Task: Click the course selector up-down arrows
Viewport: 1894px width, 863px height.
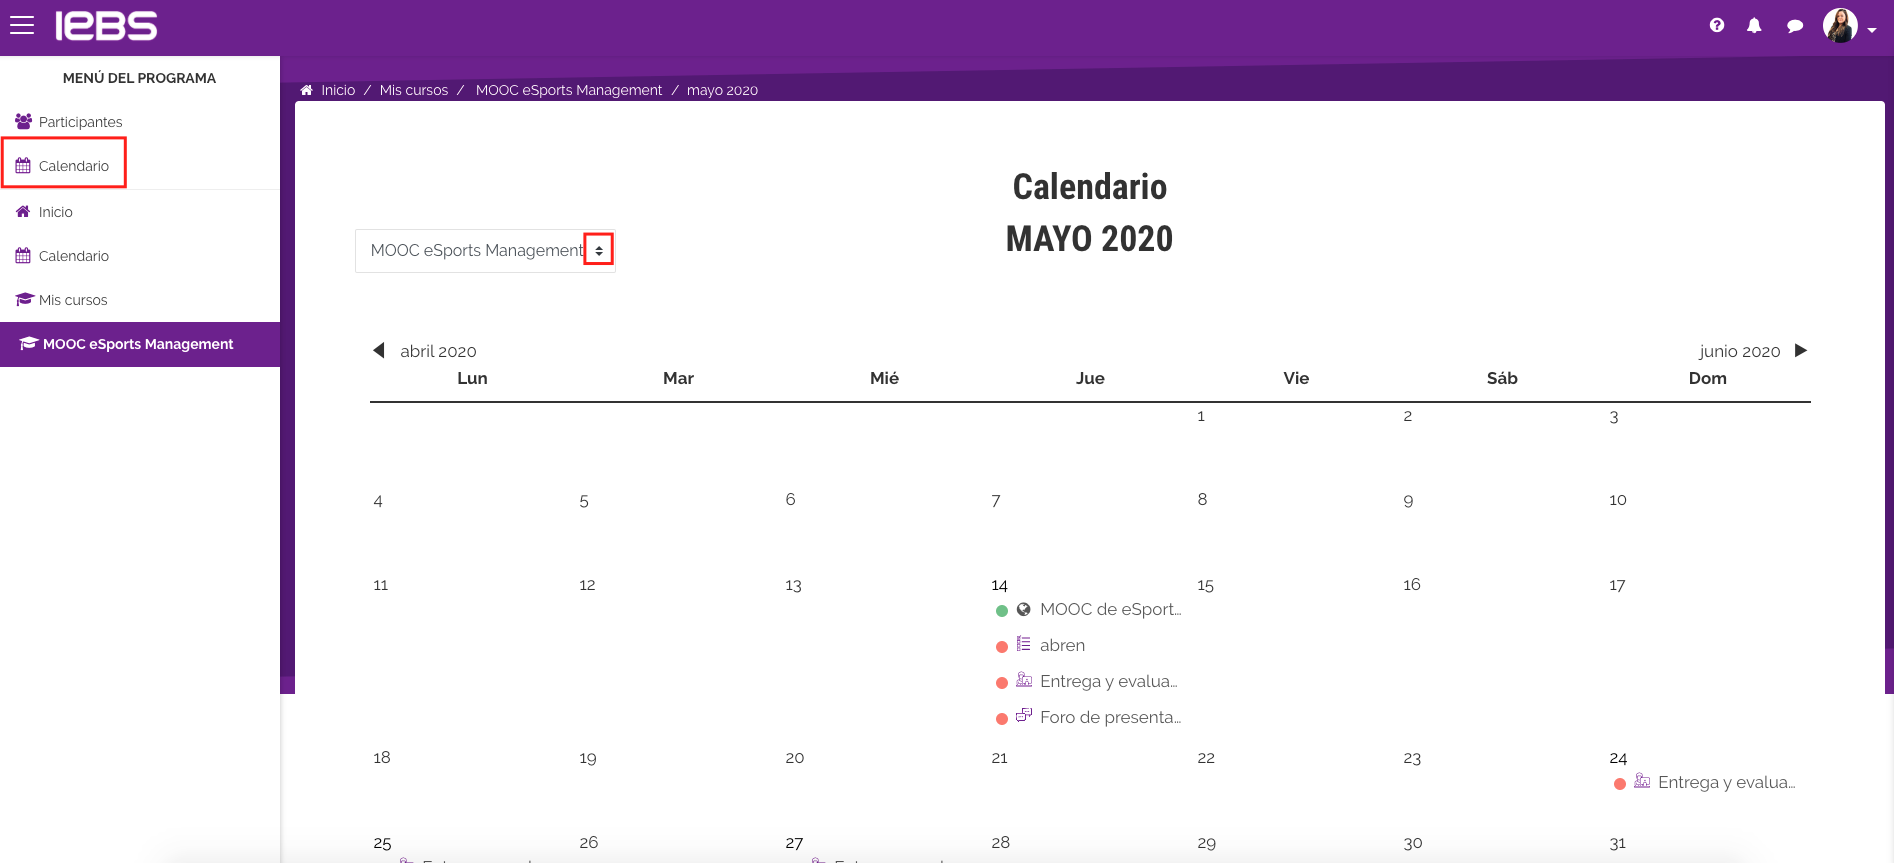Action: [598, 250]
